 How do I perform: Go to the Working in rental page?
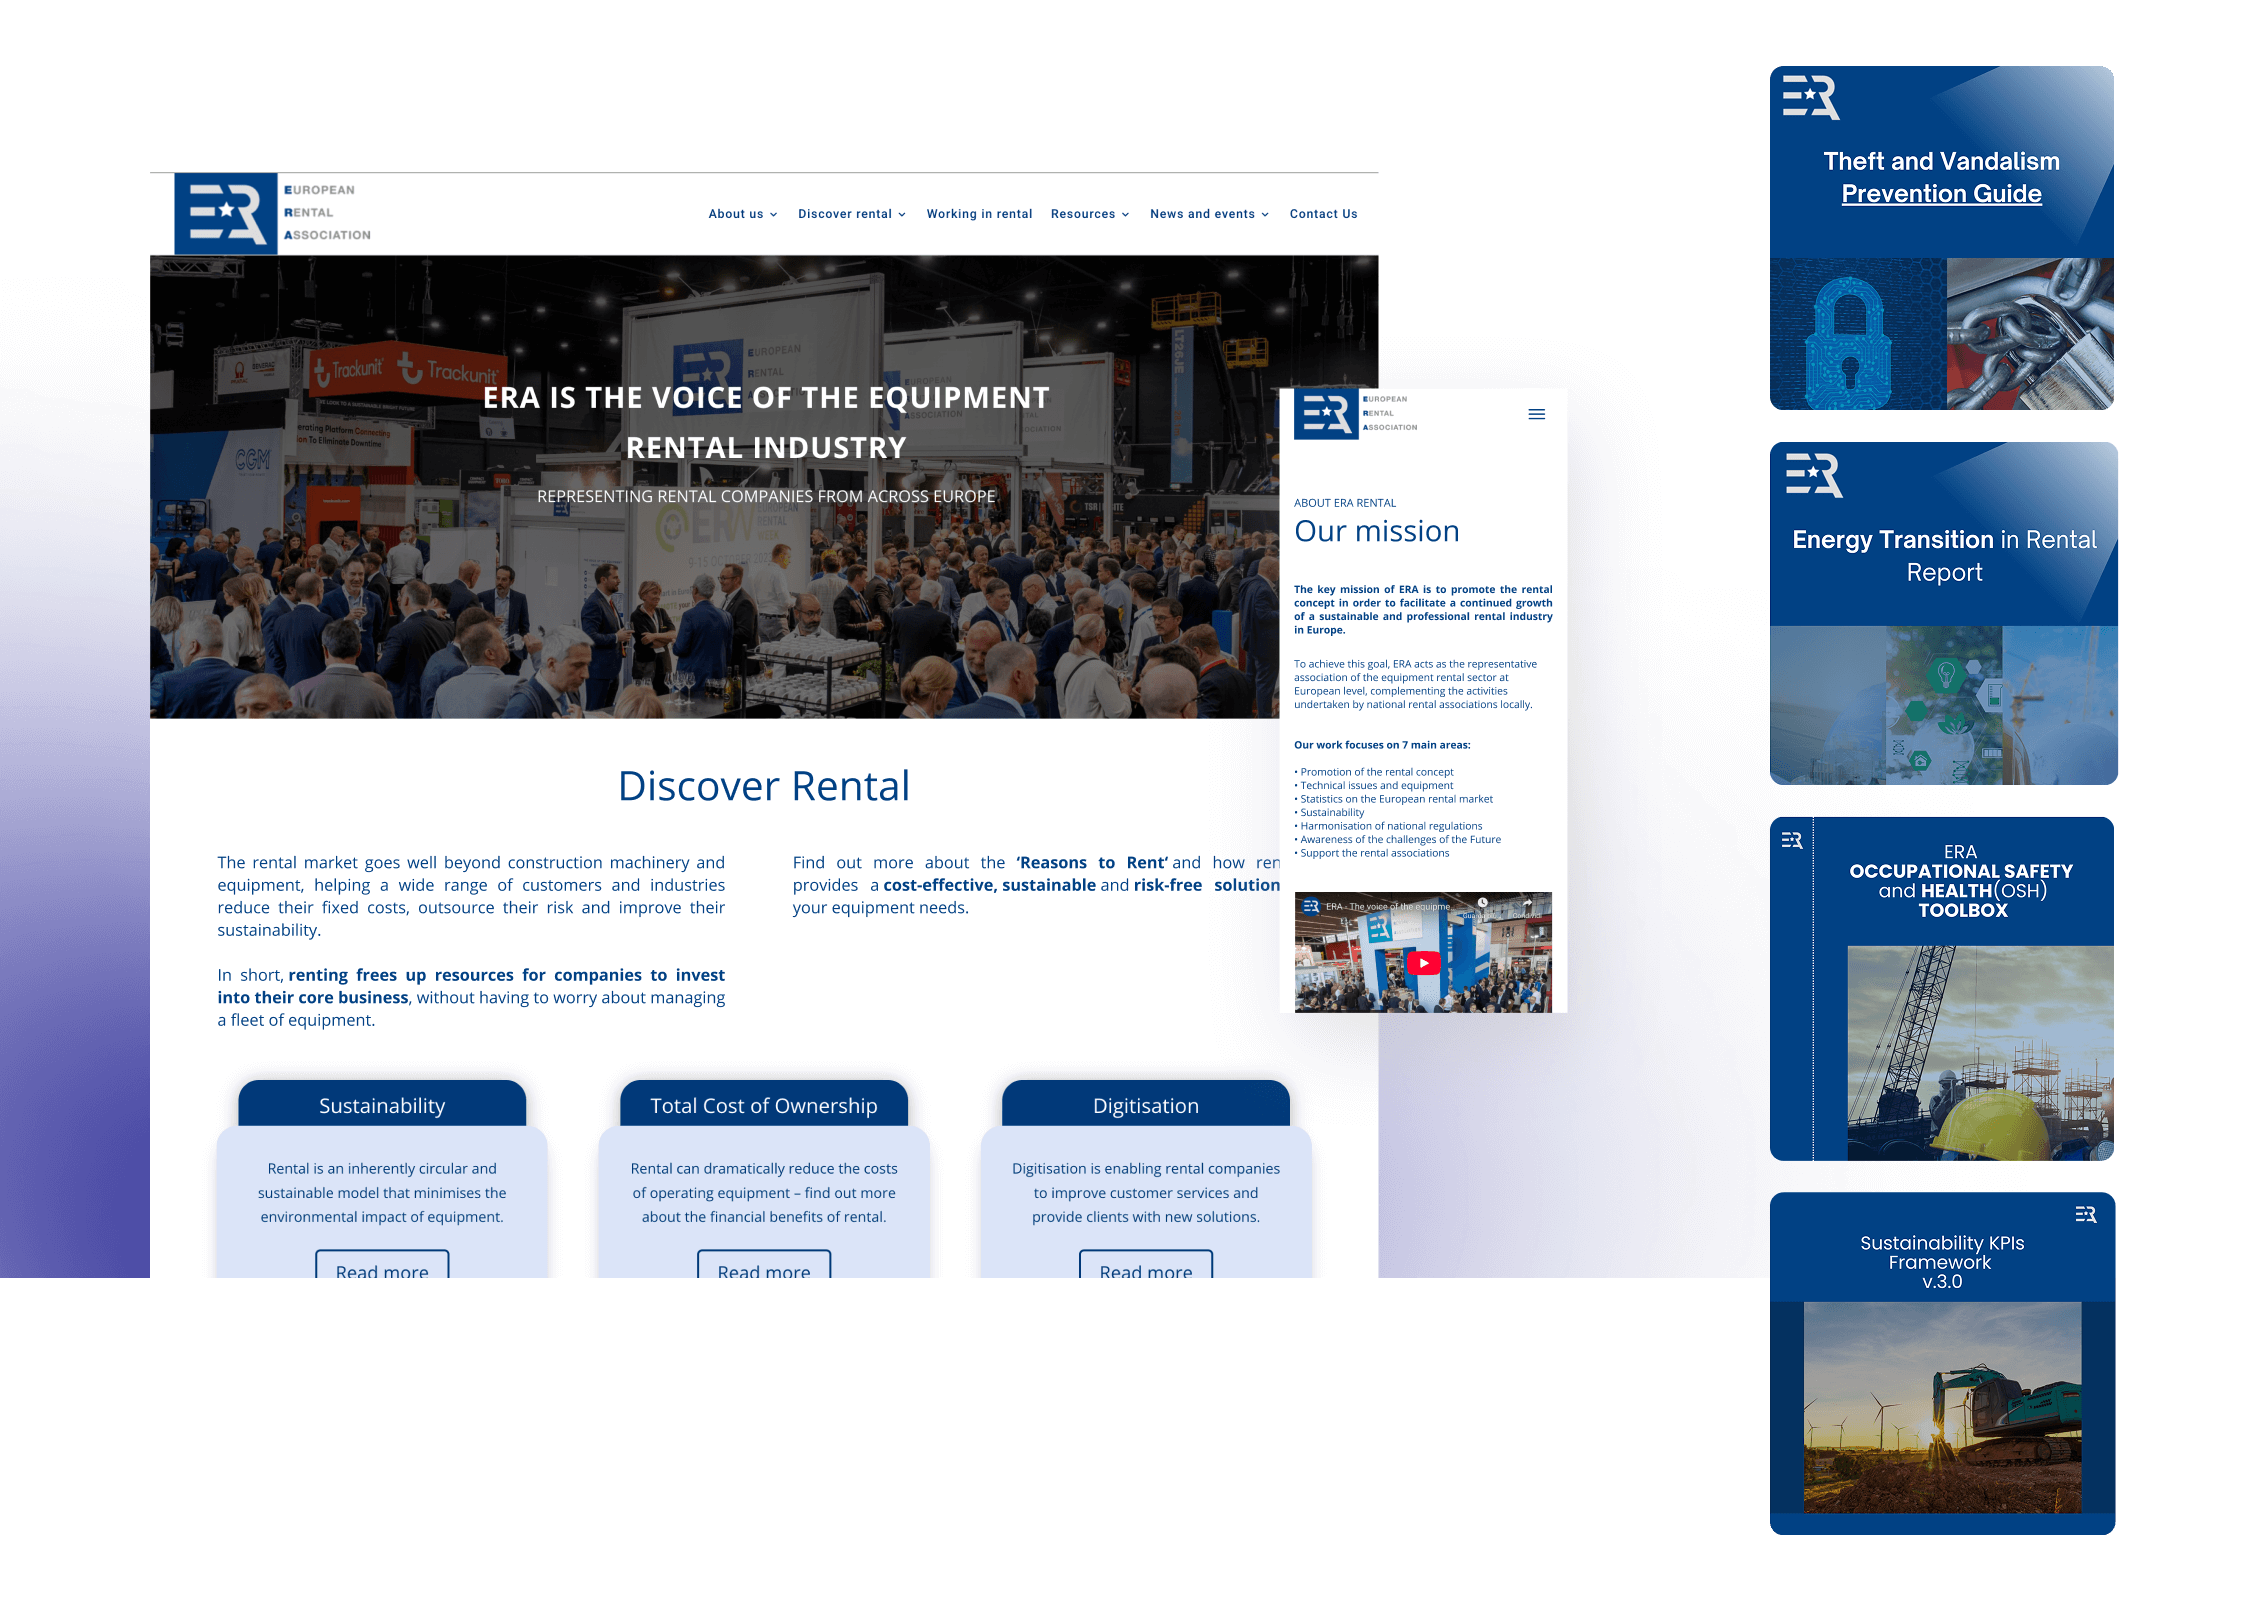pos(979,214)
